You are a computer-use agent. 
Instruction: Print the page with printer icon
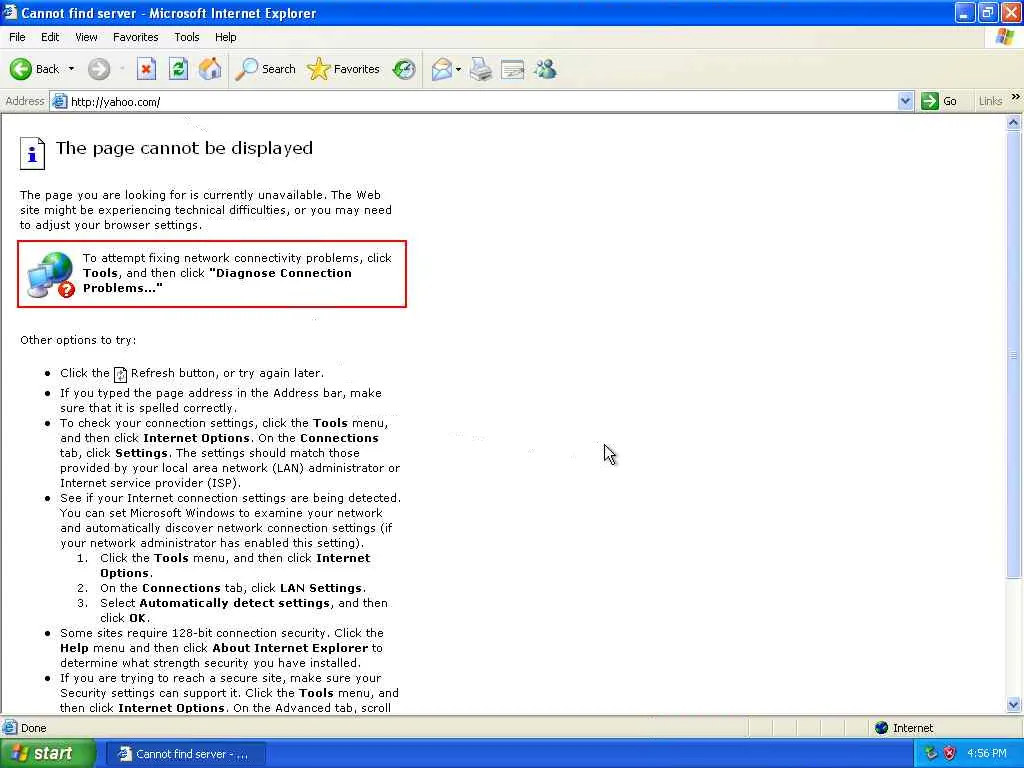[481, 69]
